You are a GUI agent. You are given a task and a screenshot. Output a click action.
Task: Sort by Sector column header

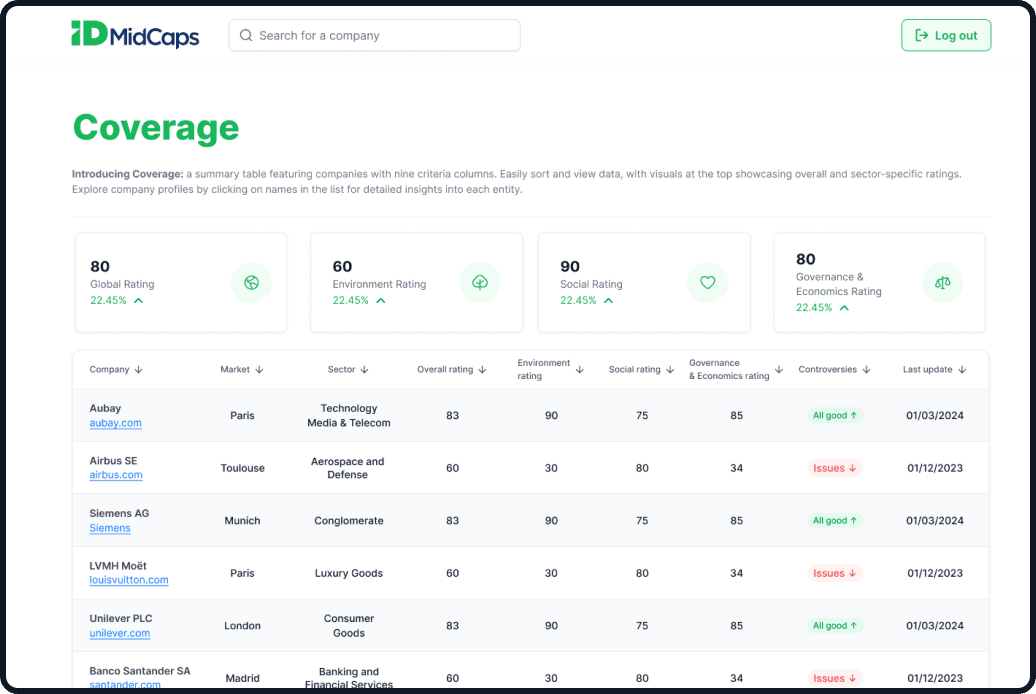(x=348, y=370)
